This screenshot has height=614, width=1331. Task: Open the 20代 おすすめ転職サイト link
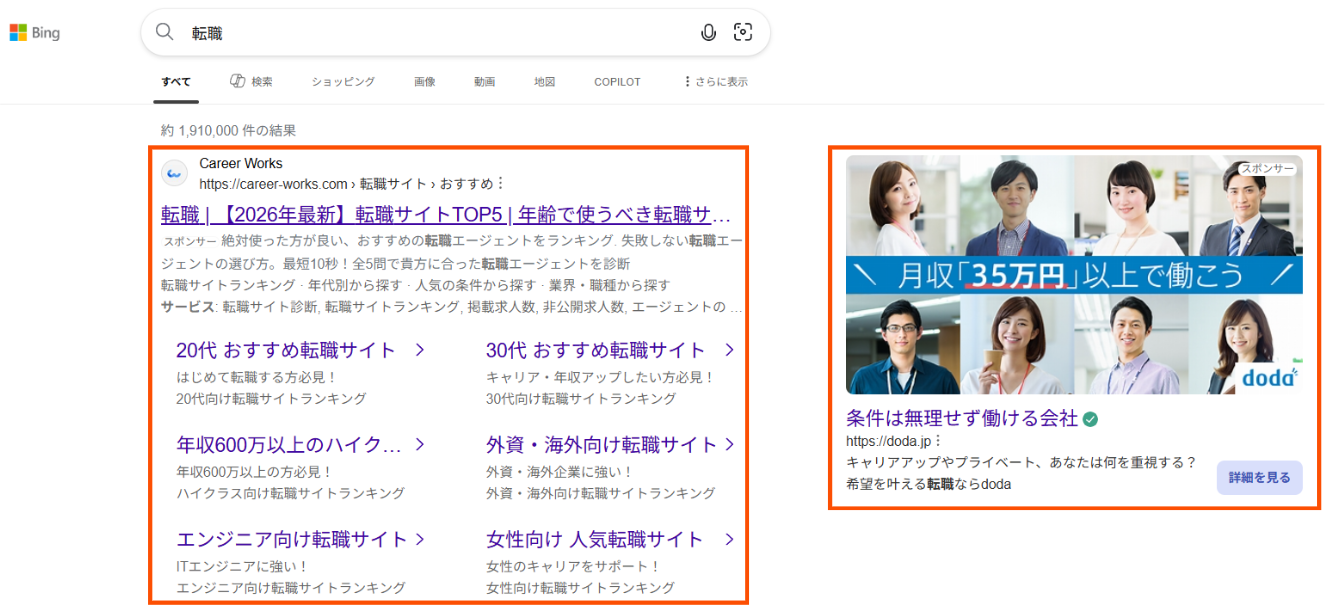286,350
